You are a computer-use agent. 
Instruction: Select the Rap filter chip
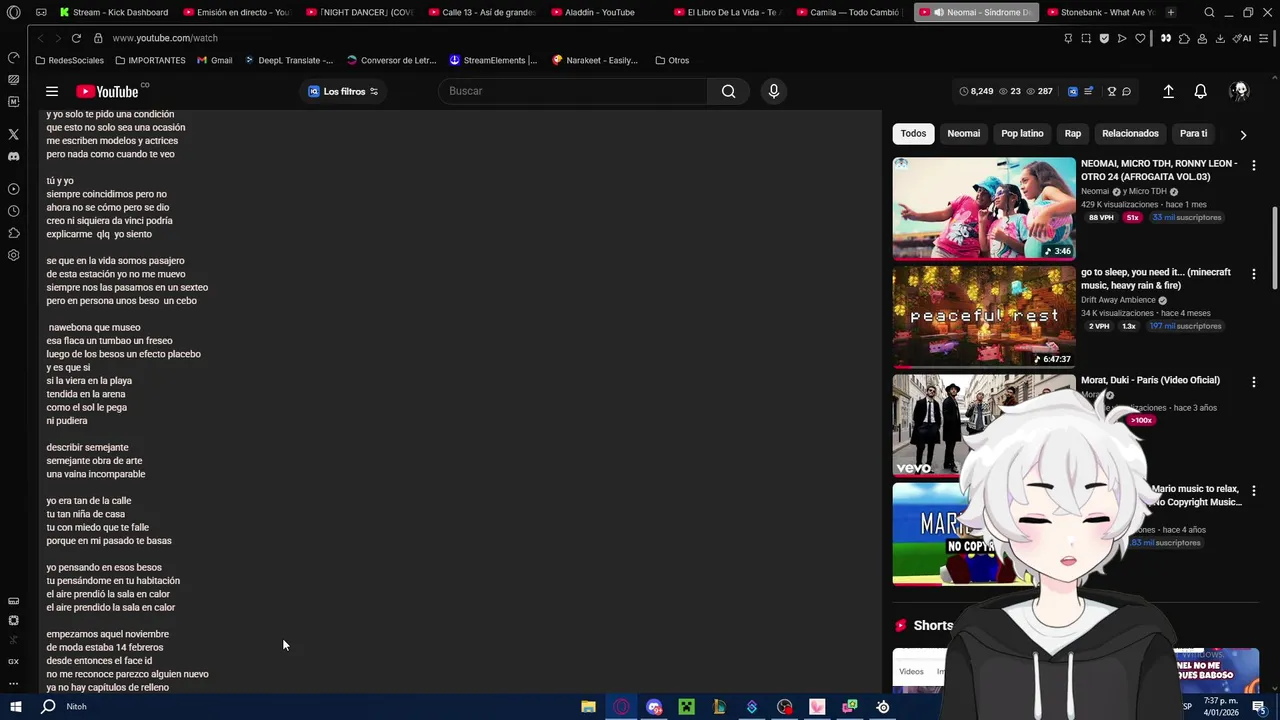point(1073,134)
